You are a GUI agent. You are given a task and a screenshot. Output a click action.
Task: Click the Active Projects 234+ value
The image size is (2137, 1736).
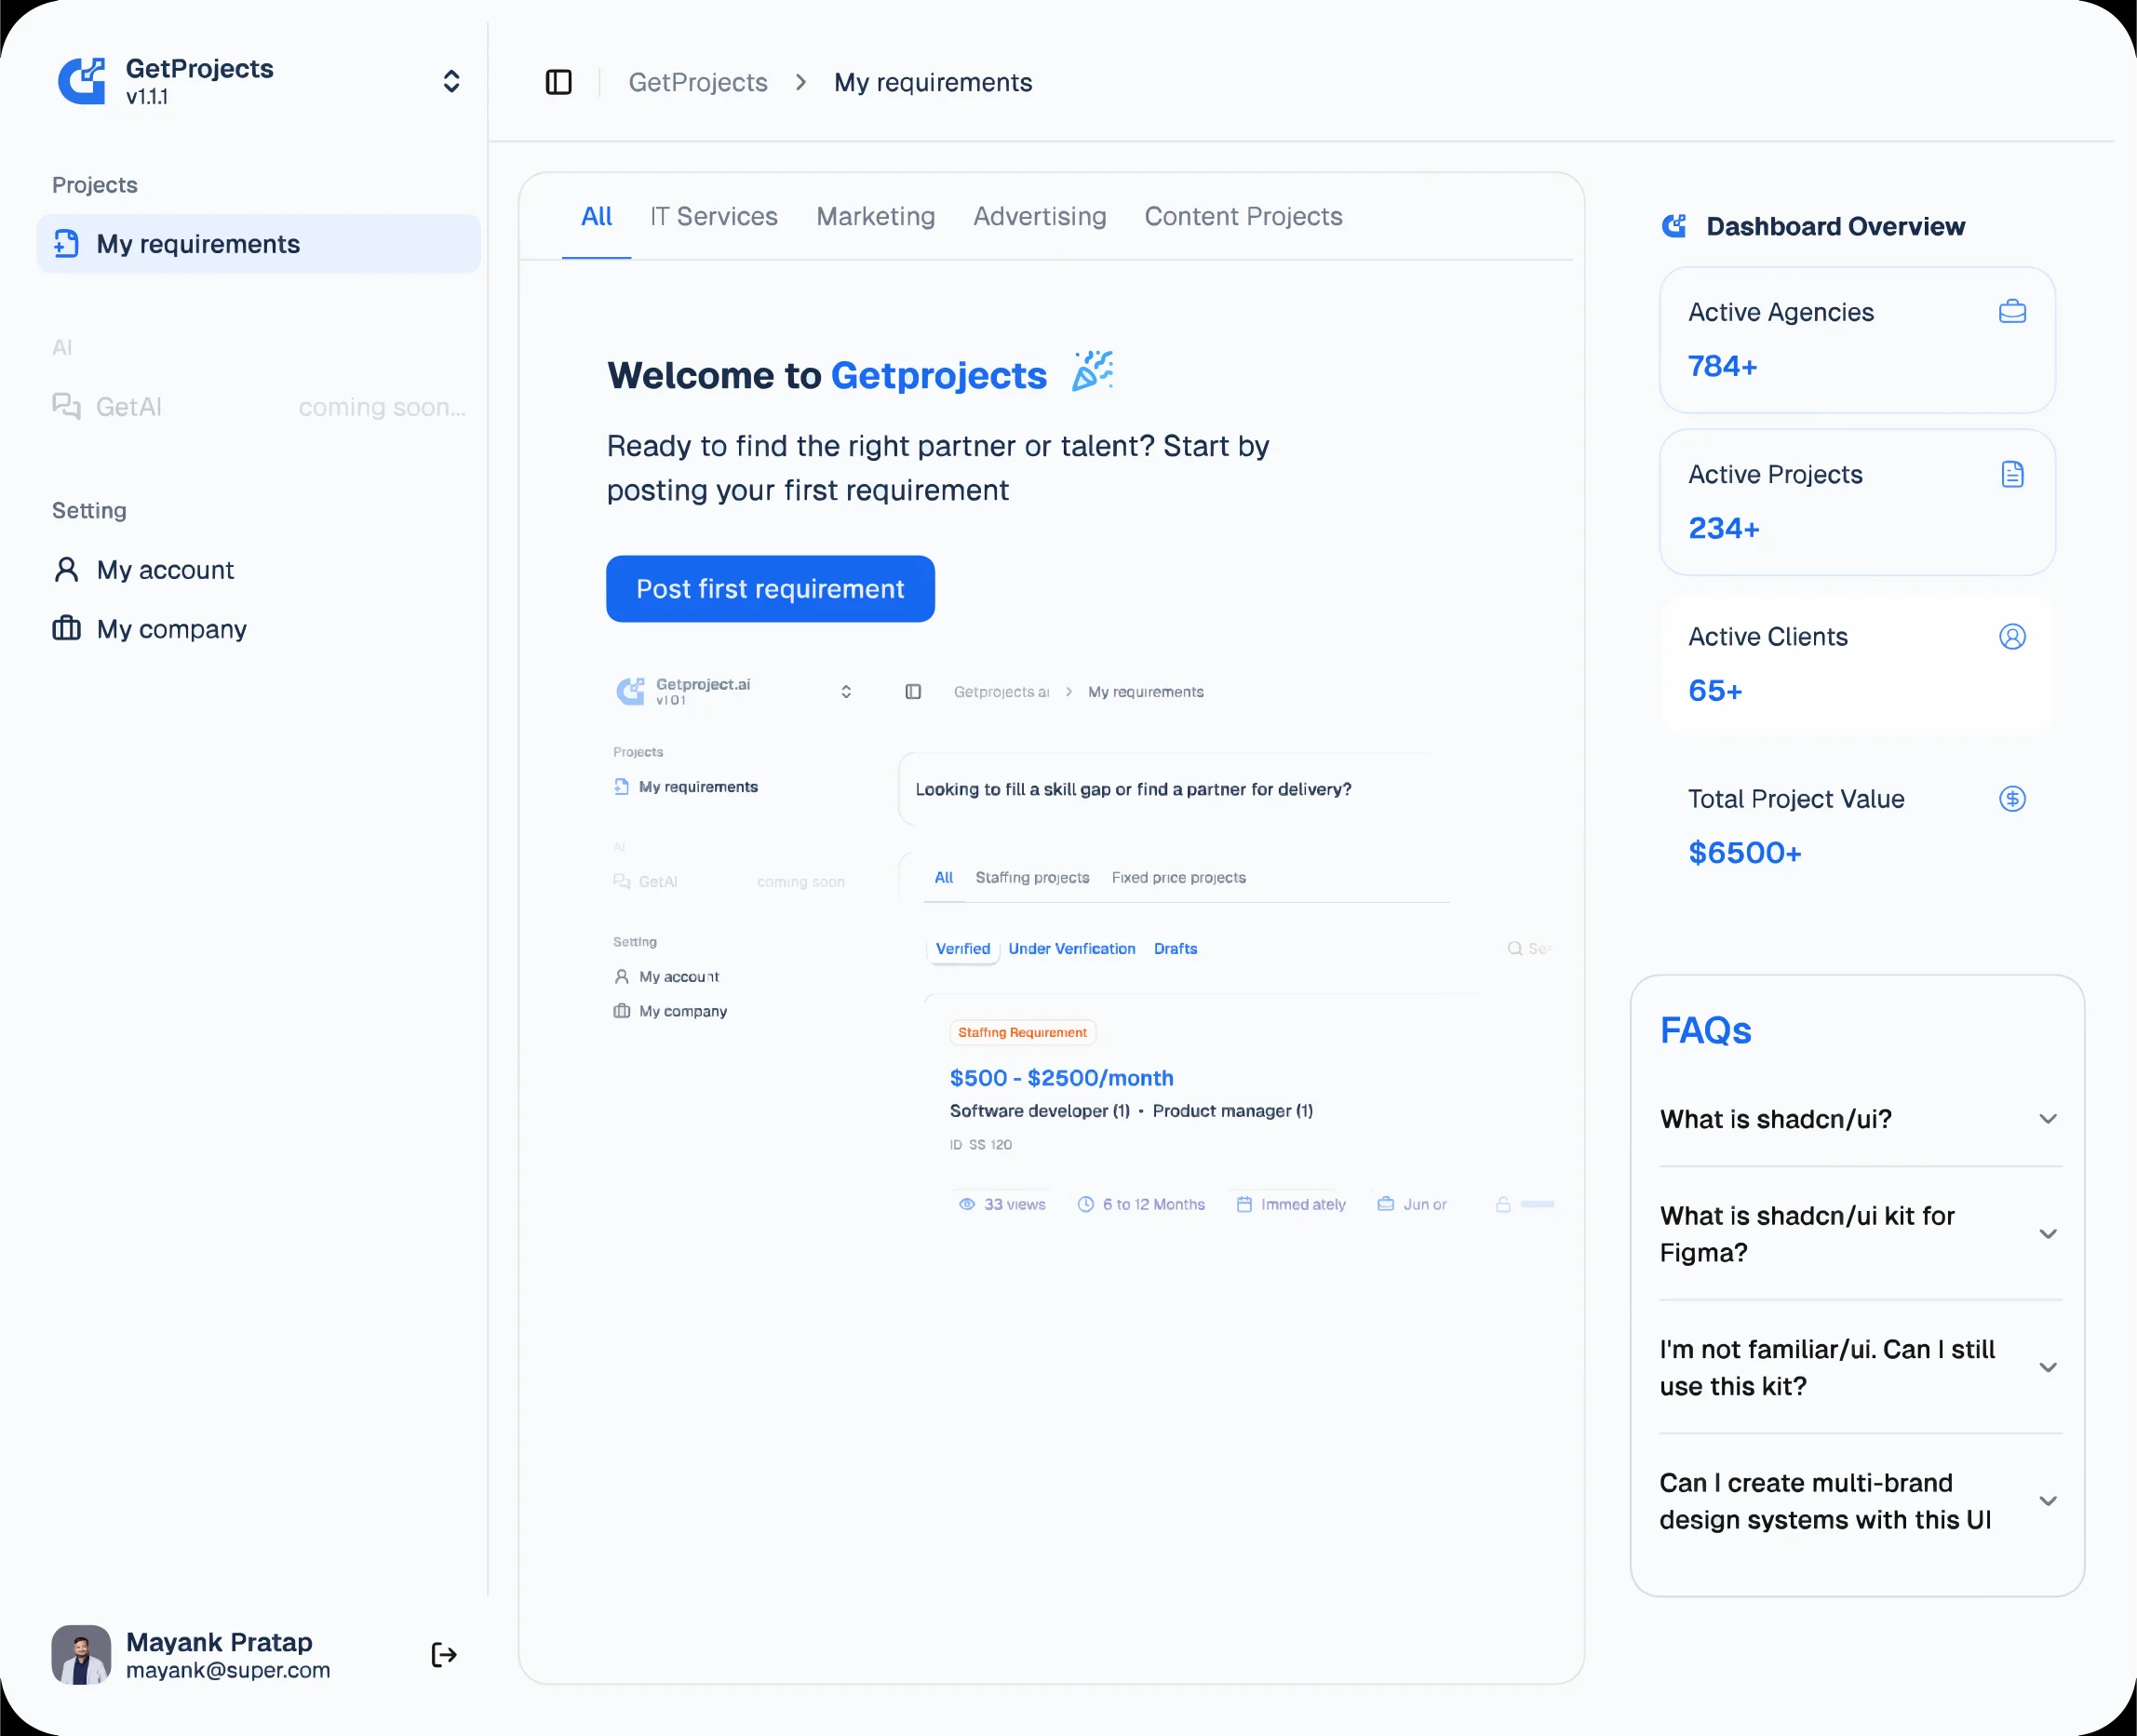point(1723,528)
